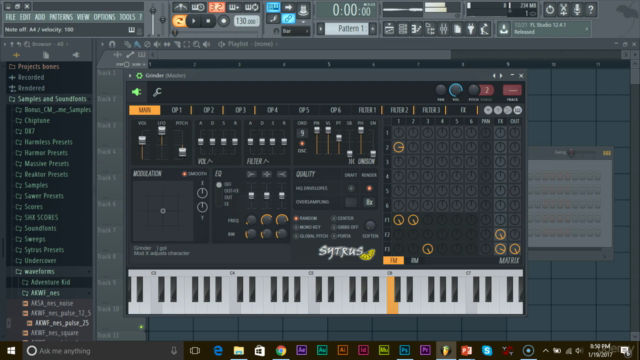Collapse the waveforms folder
640x360 pixels.
35,271
